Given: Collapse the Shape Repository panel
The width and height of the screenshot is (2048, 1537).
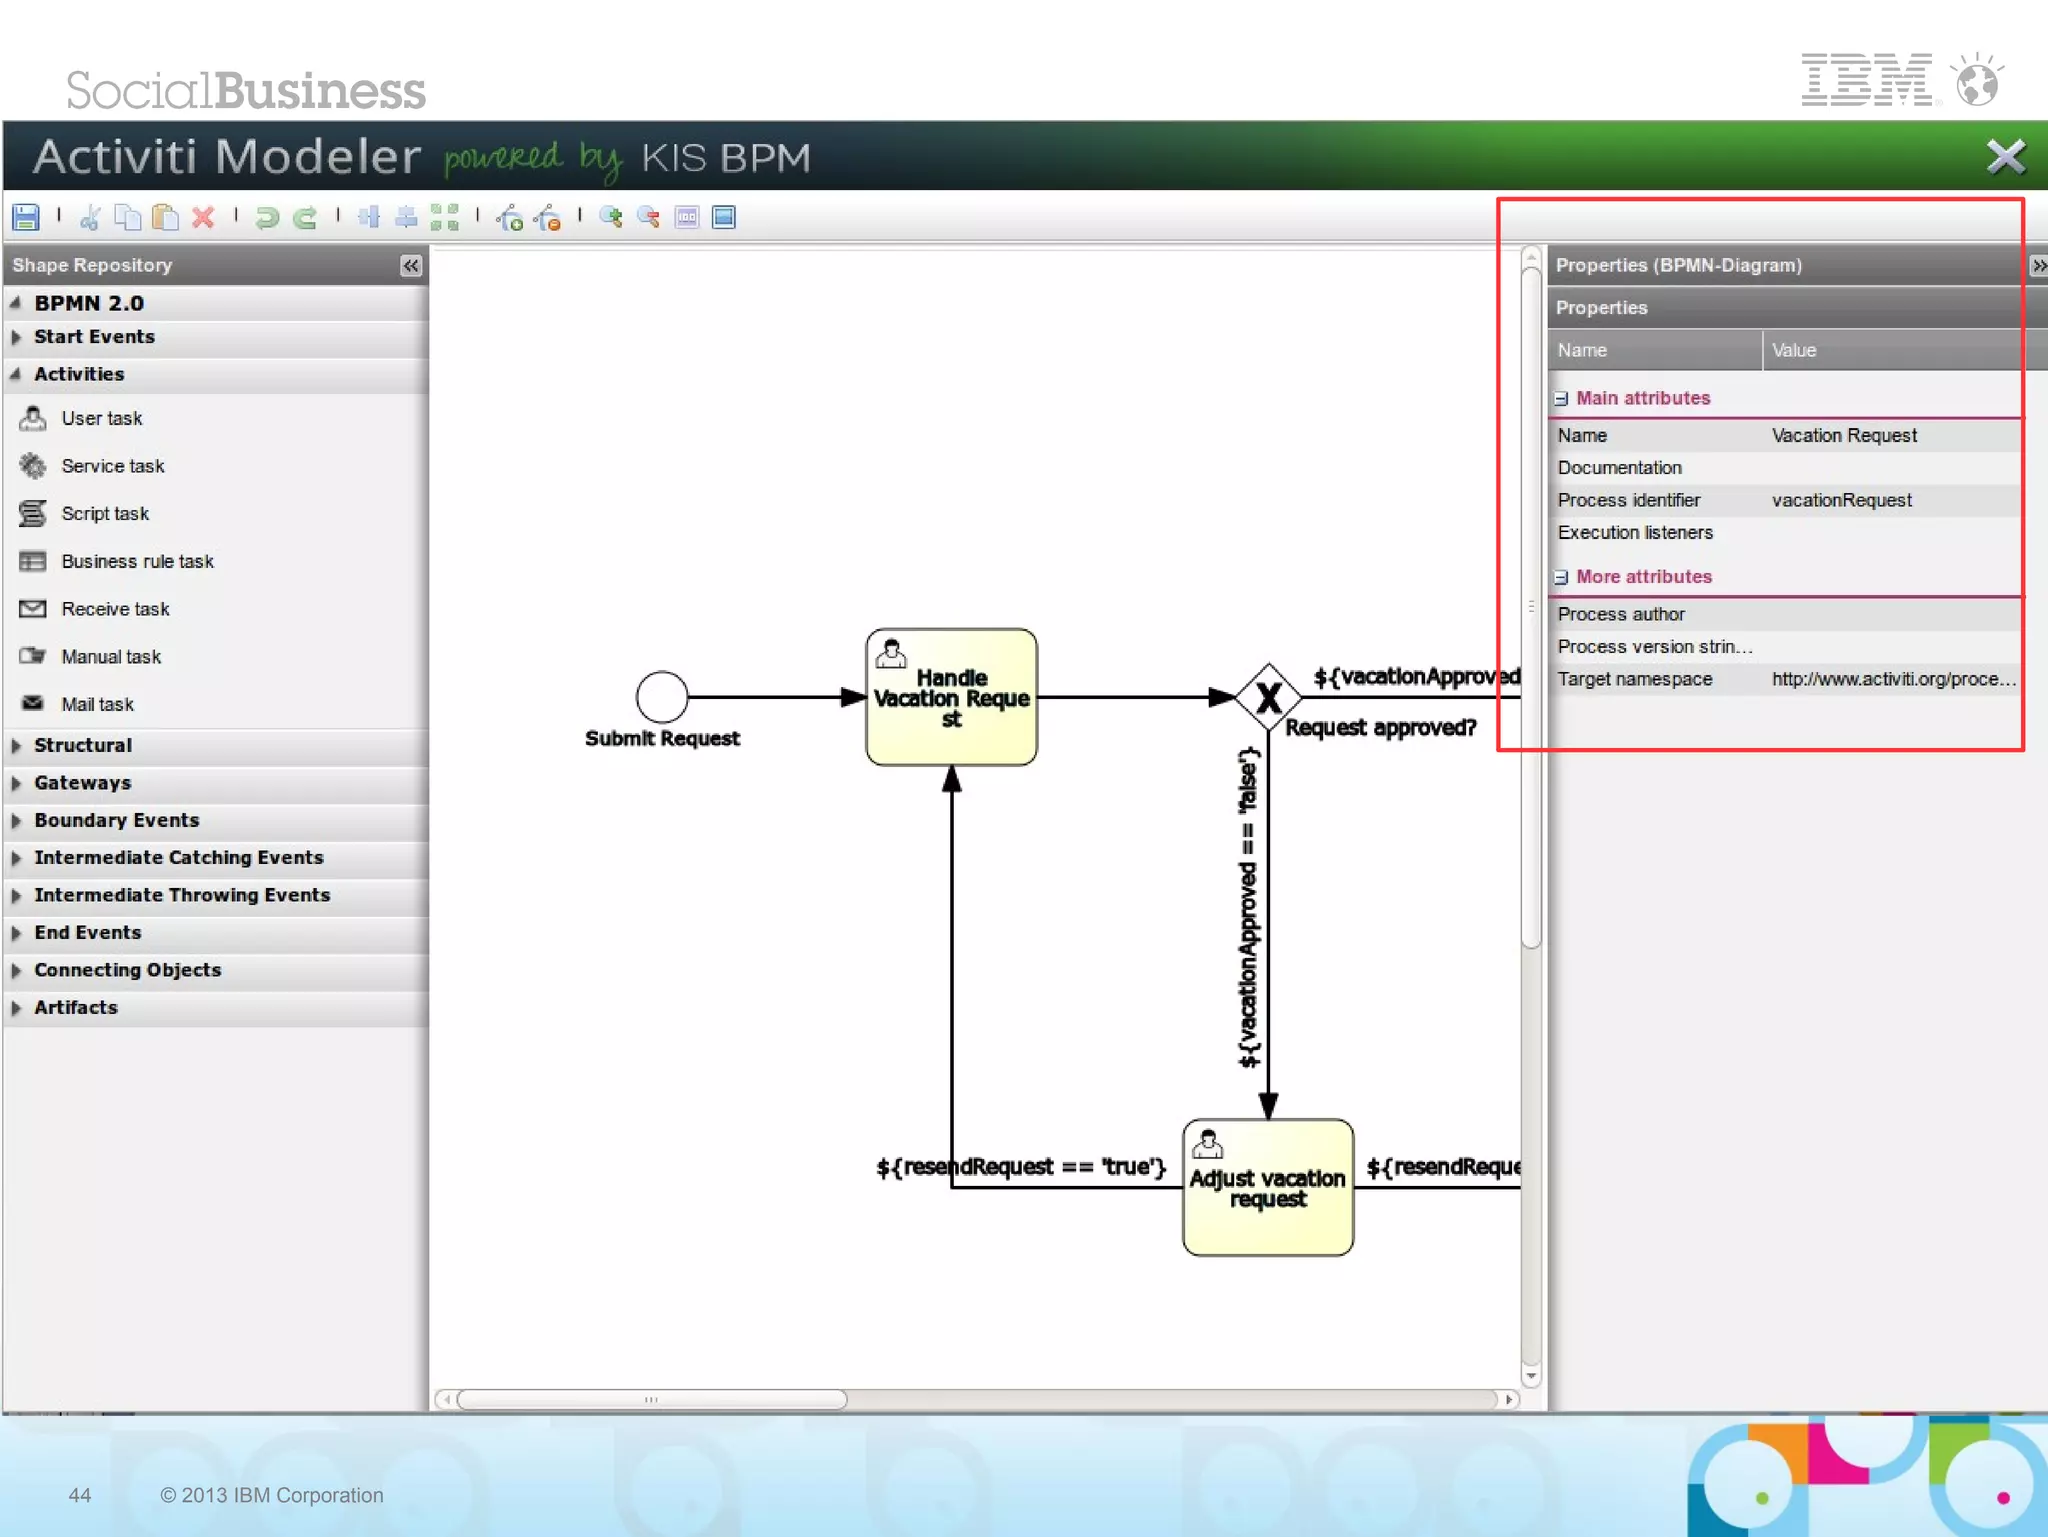Looking at the screenshot, I should pos(410,265).
